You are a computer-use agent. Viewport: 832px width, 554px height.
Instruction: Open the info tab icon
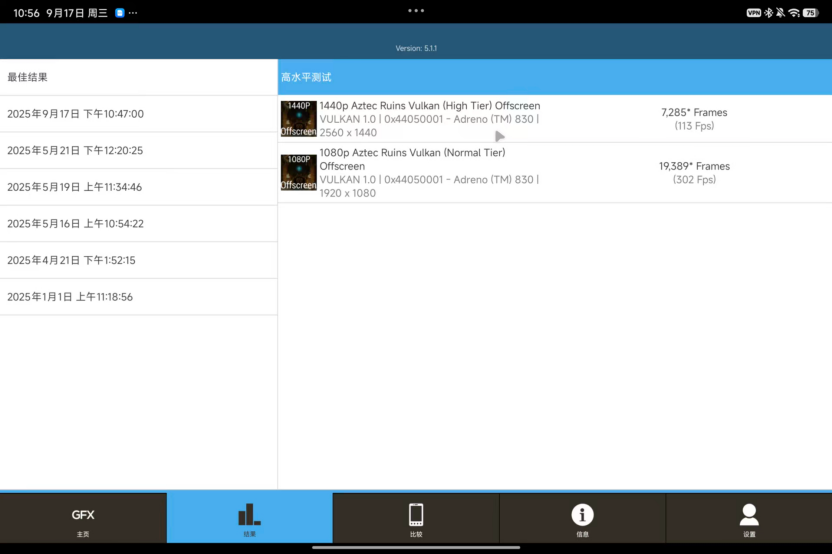pos(582,515)
